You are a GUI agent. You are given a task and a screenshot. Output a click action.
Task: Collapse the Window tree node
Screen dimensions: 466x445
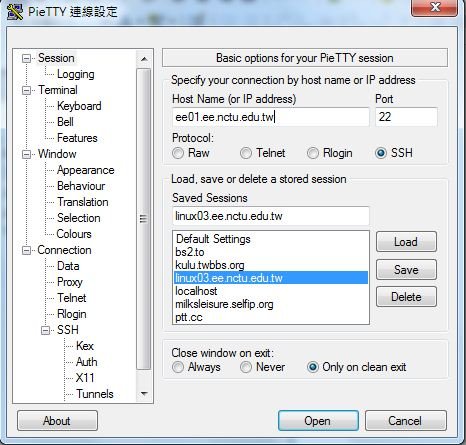pos(26,154)
